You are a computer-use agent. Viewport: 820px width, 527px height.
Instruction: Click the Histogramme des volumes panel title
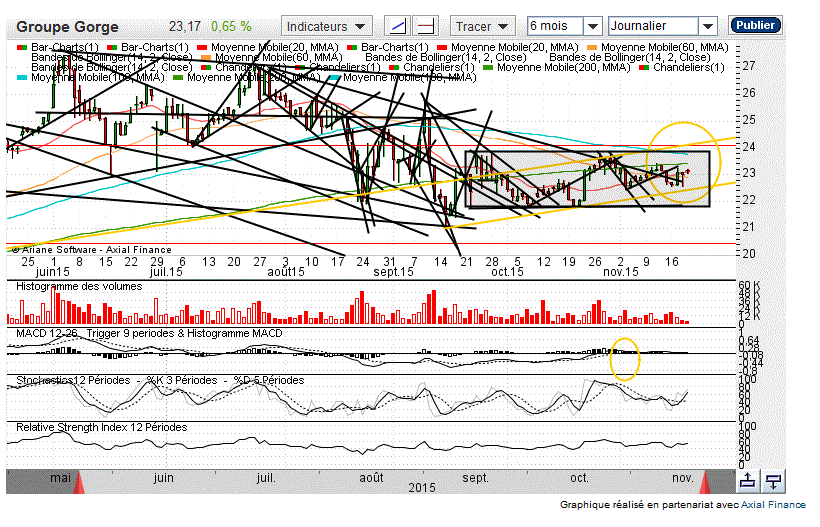pos(79,286)
